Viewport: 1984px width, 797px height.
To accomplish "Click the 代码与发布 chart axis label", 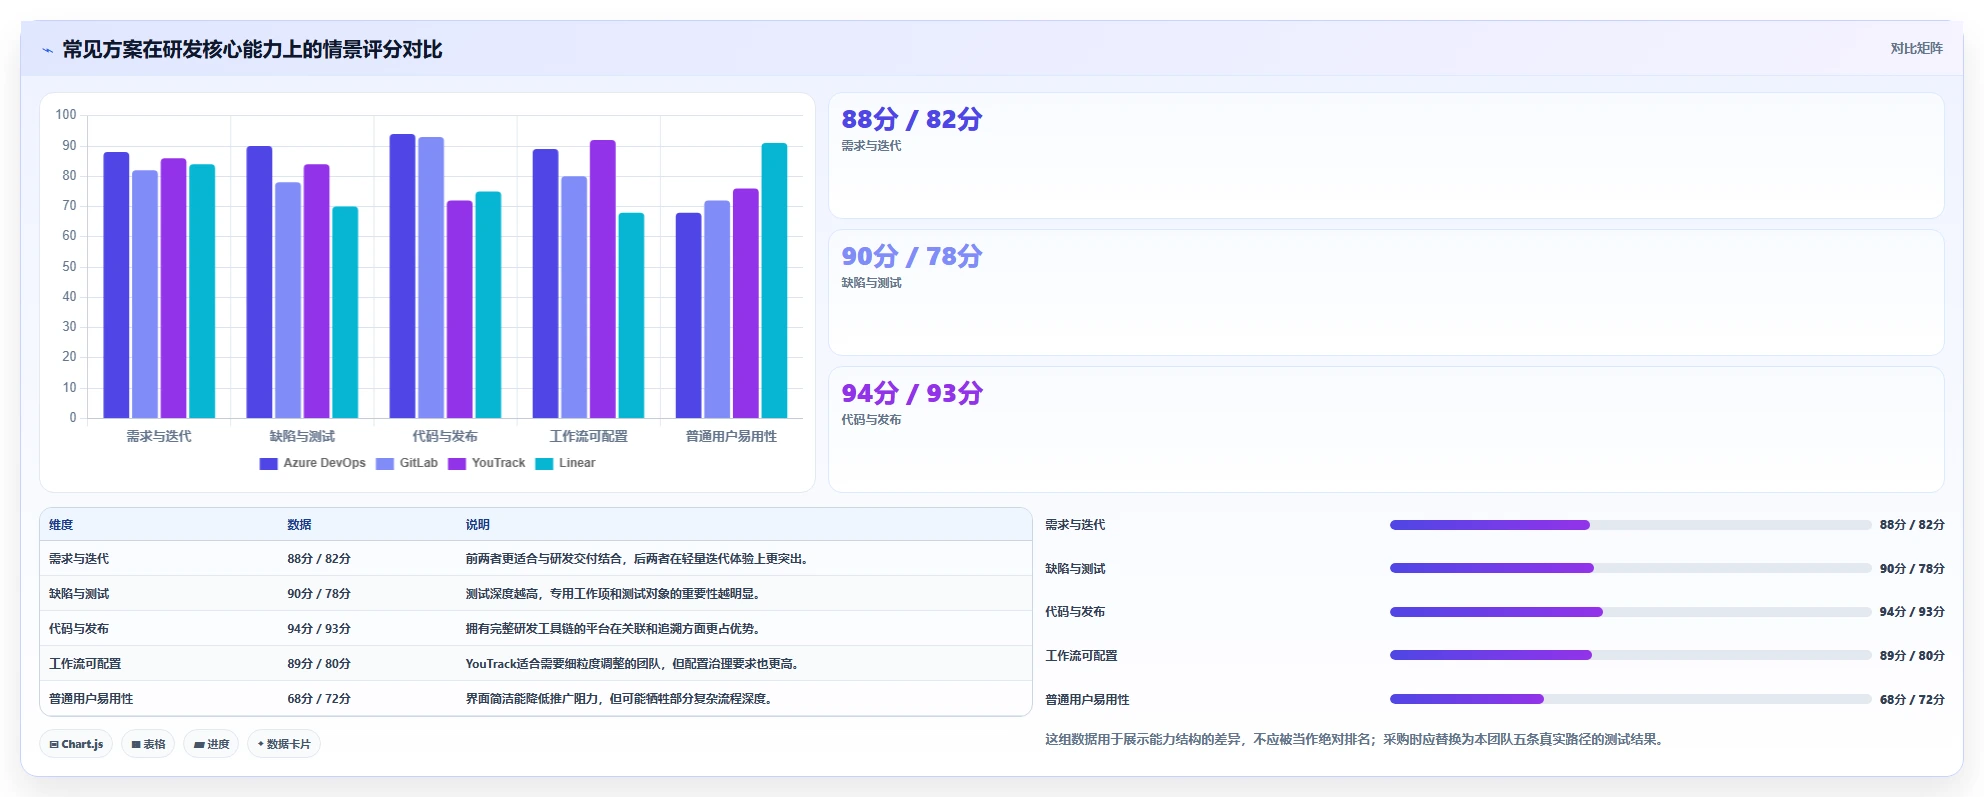I will click(x=445, y=436).
